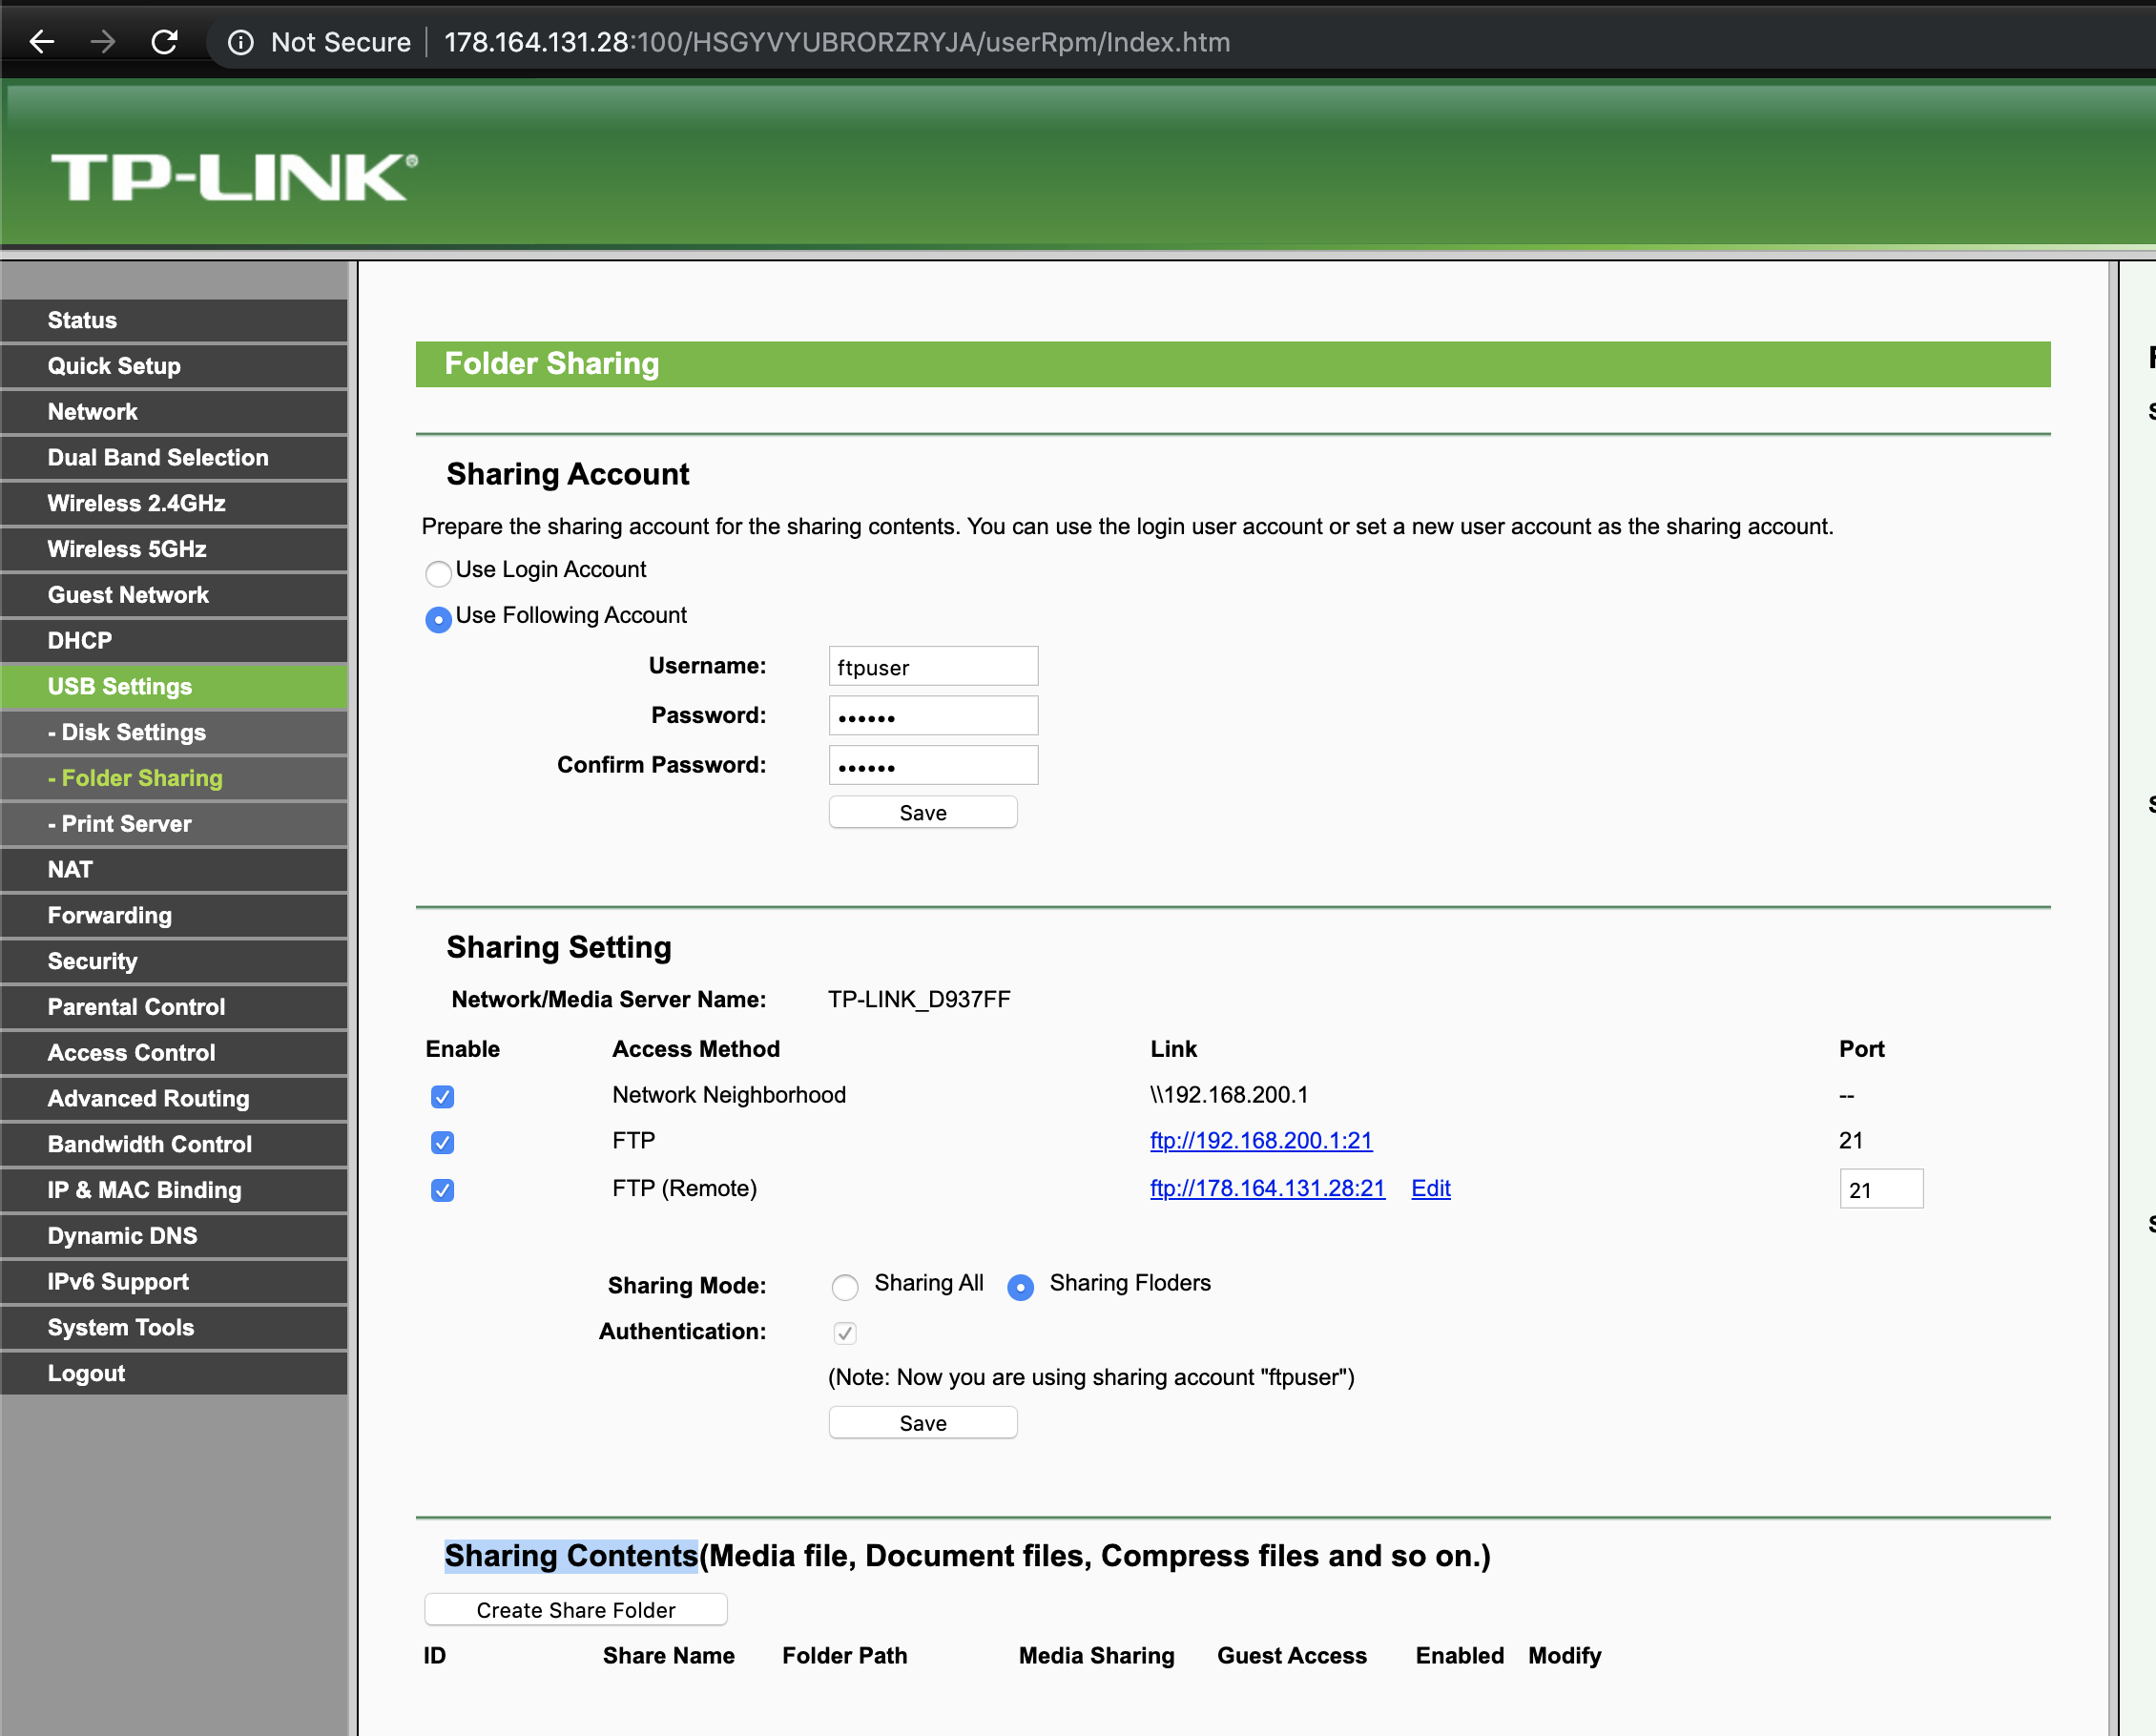Open the IP & MAC Binding menu item
Viewport: 2156px width, 1736px height.
click(174, 1191)
